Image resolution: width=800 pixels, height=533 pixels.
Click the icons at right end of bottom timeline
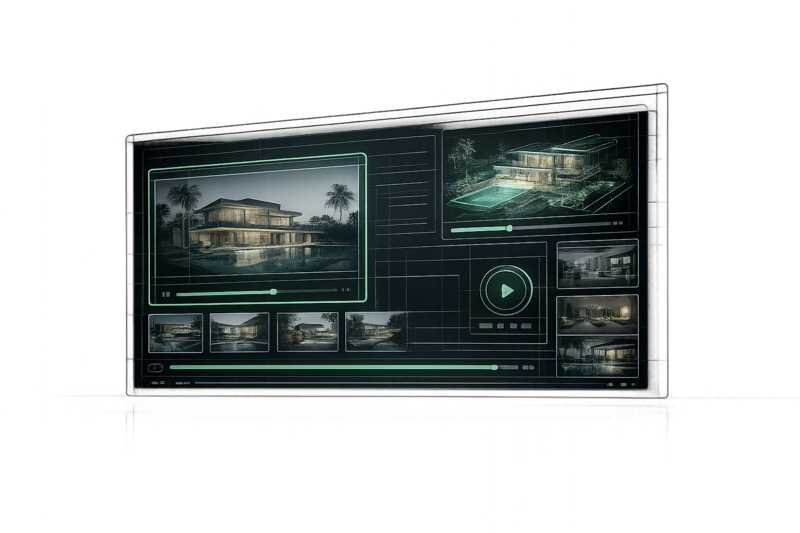pyautogui.click(x=528, y=367)
